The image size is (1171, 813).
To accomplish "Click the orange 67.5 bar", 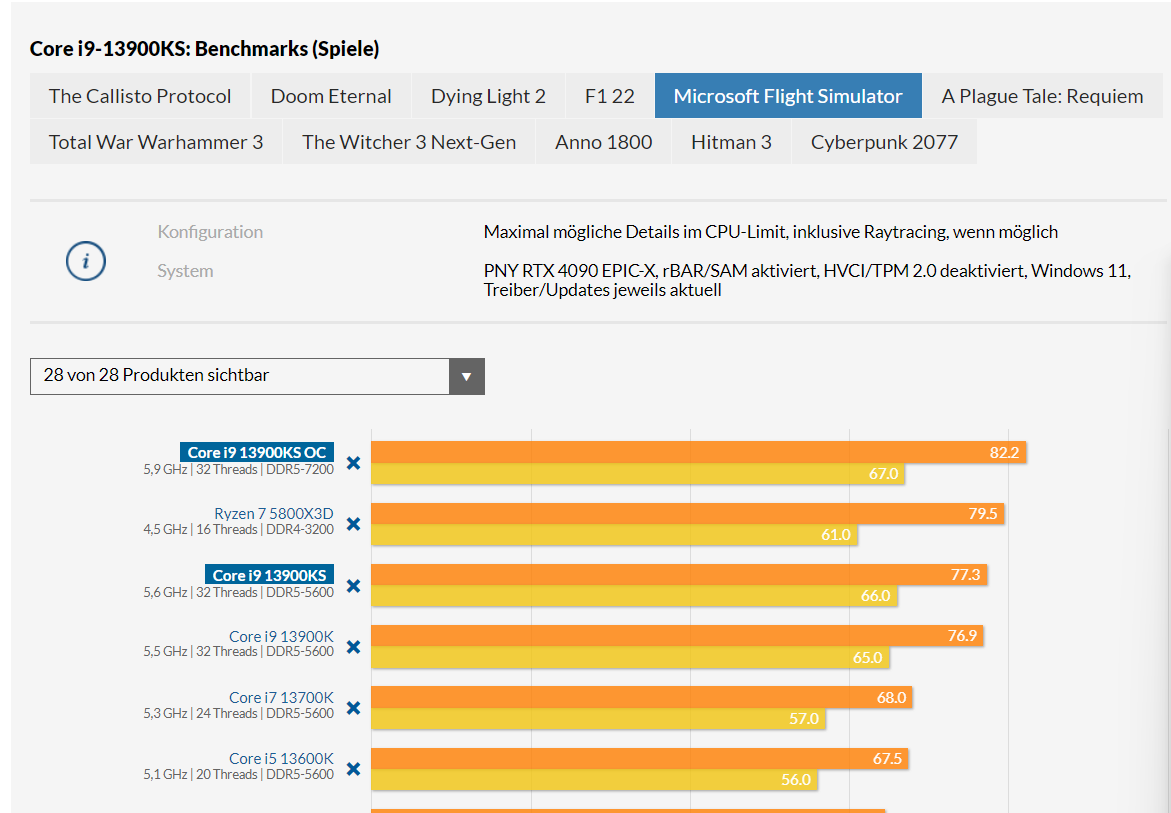I will (639, 759).
